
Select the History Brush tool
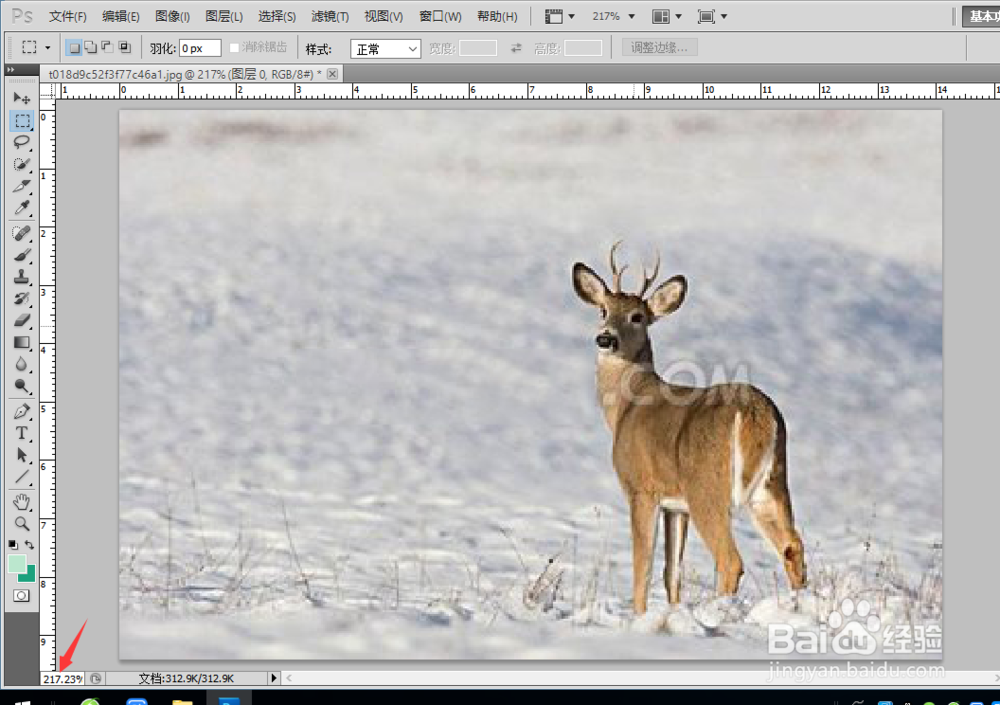pos(22,299)
